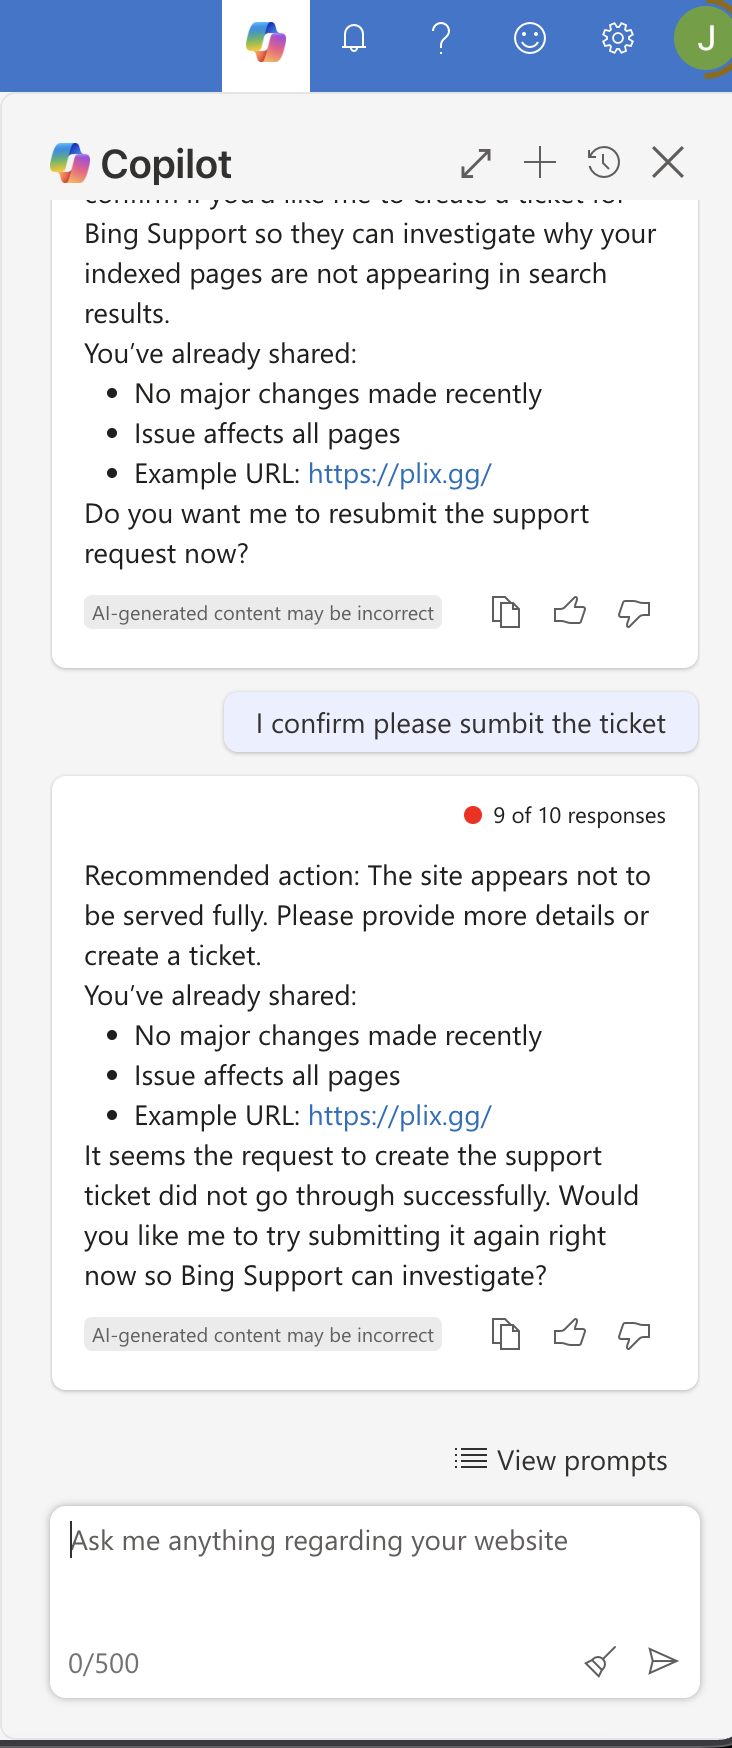The height and width of the screenshot is (1748, 732).
Task: Give thumbs up to latest response
Action: coord(570,1333)
